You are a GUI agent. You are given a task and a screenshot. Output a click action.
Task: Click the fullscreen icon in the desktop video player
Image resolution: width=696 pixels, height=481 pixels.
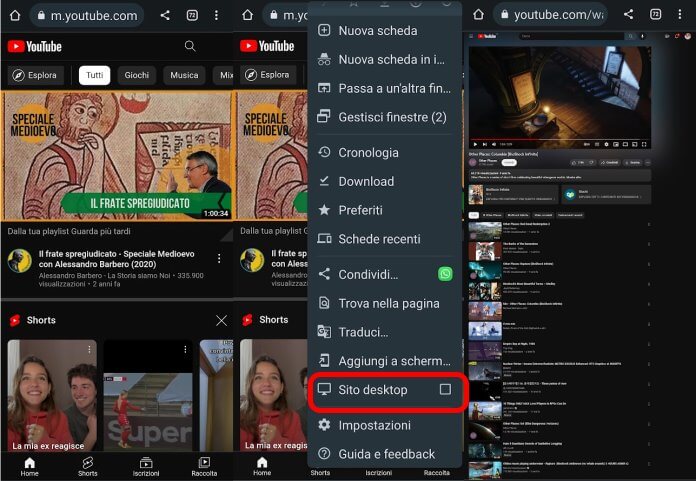coord(644,144)
